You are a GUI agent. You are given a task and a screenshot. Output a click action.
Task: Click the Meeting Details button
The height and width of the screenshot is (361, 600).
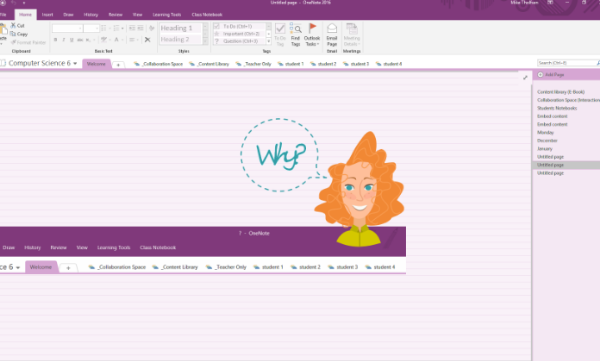point(352,34)
